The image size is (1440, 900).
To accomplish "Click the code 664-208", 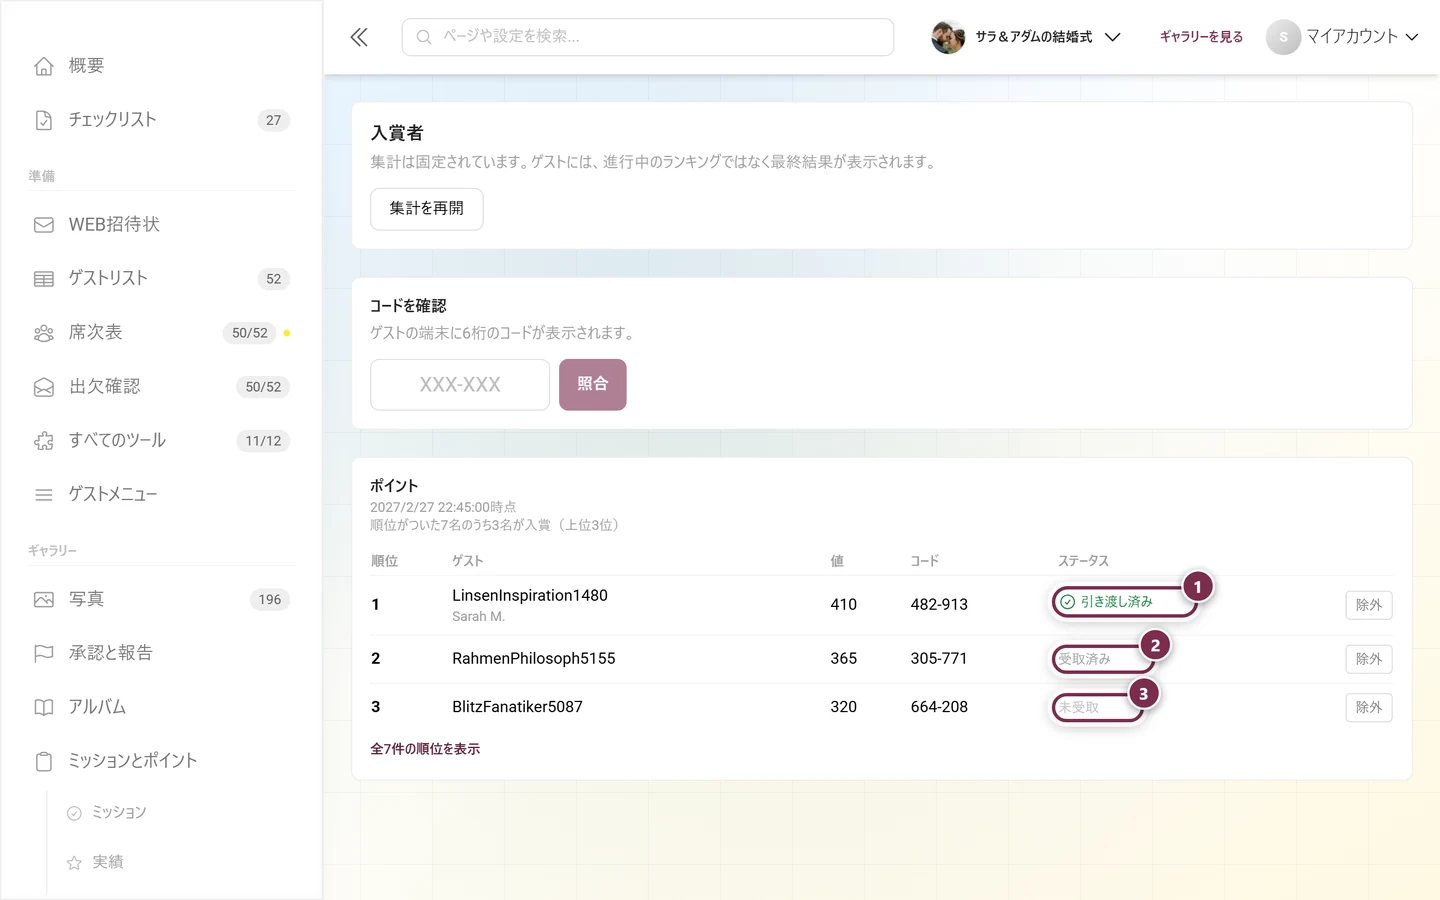I will pos(939,707).
